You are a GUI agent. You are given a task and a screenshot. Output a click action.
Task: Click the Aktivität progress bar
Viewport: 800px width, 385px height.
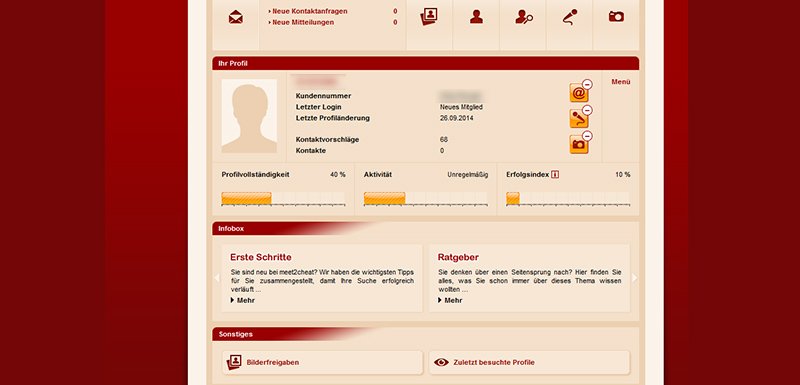[x=426, y=198]
